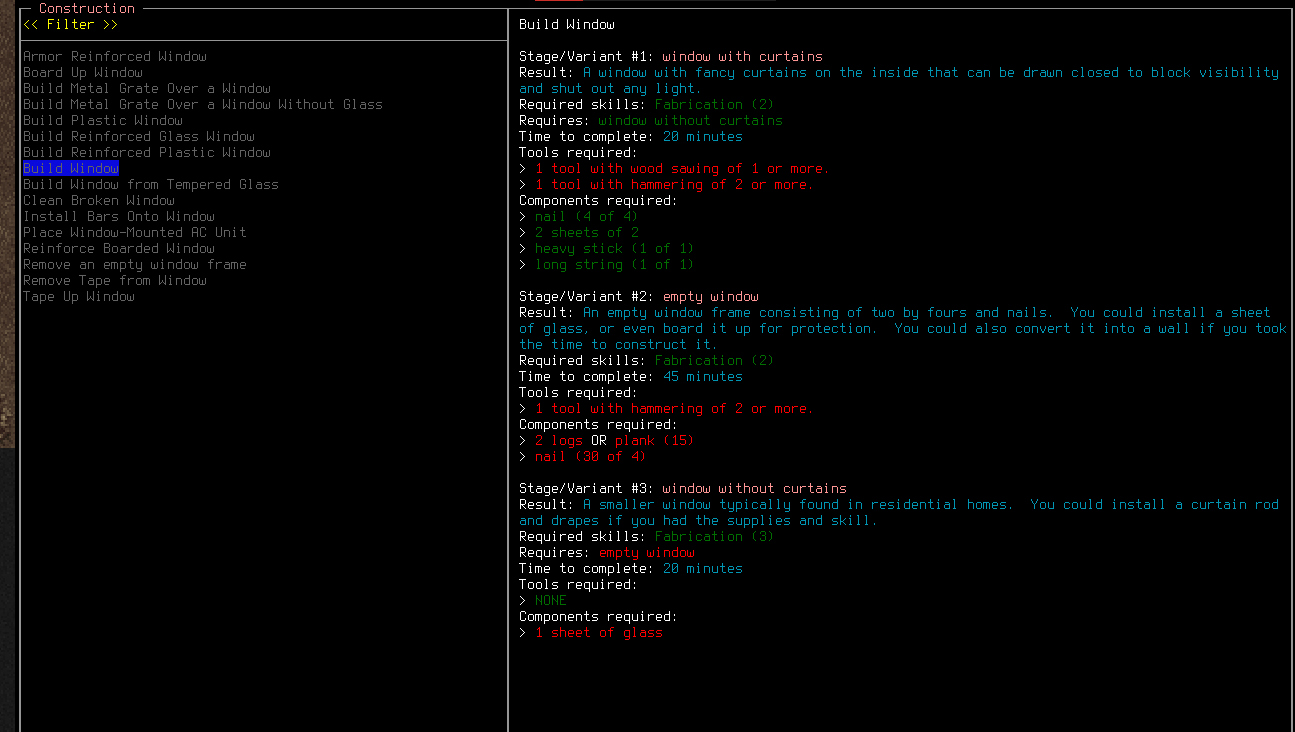Choose Remove an empty window frame
Image resolution: width=1295 pixels, height=732 pixels.
click(135, 264)
